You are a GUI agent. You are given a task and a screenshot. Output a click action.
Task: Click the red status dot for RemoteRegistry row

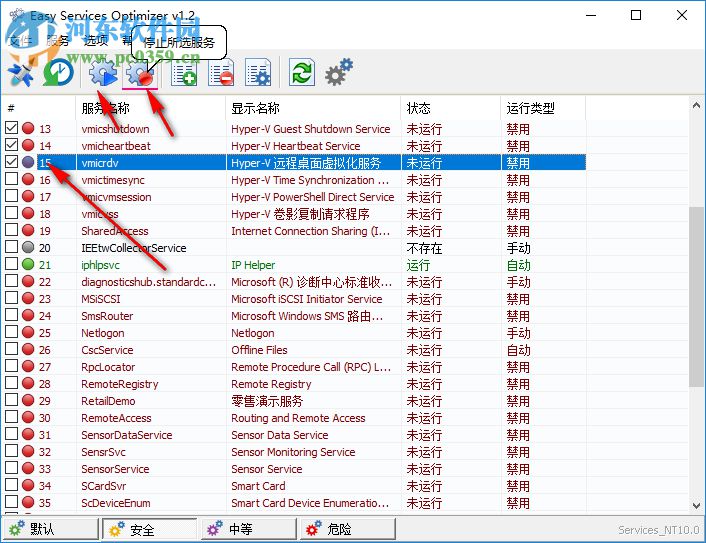coord(28,383)
